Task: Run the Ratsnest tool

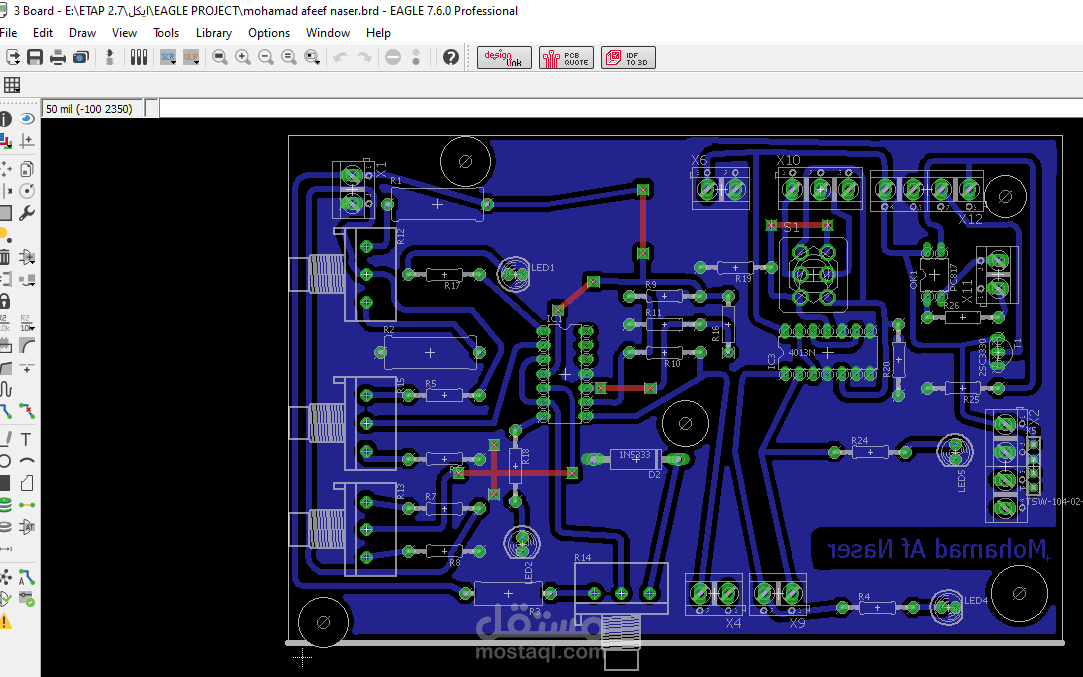Action: coord(6,577)
